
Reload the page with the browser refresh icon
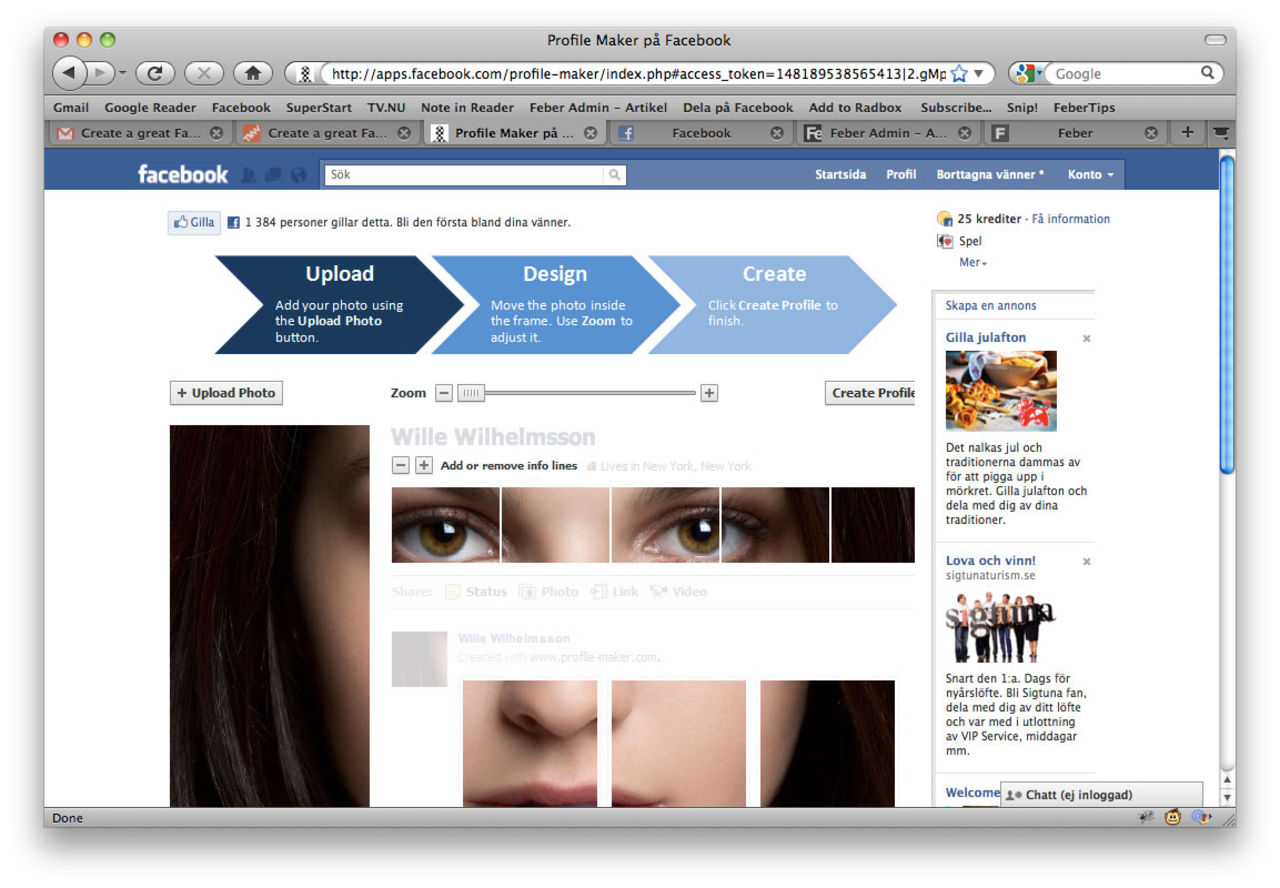[154, 73]
